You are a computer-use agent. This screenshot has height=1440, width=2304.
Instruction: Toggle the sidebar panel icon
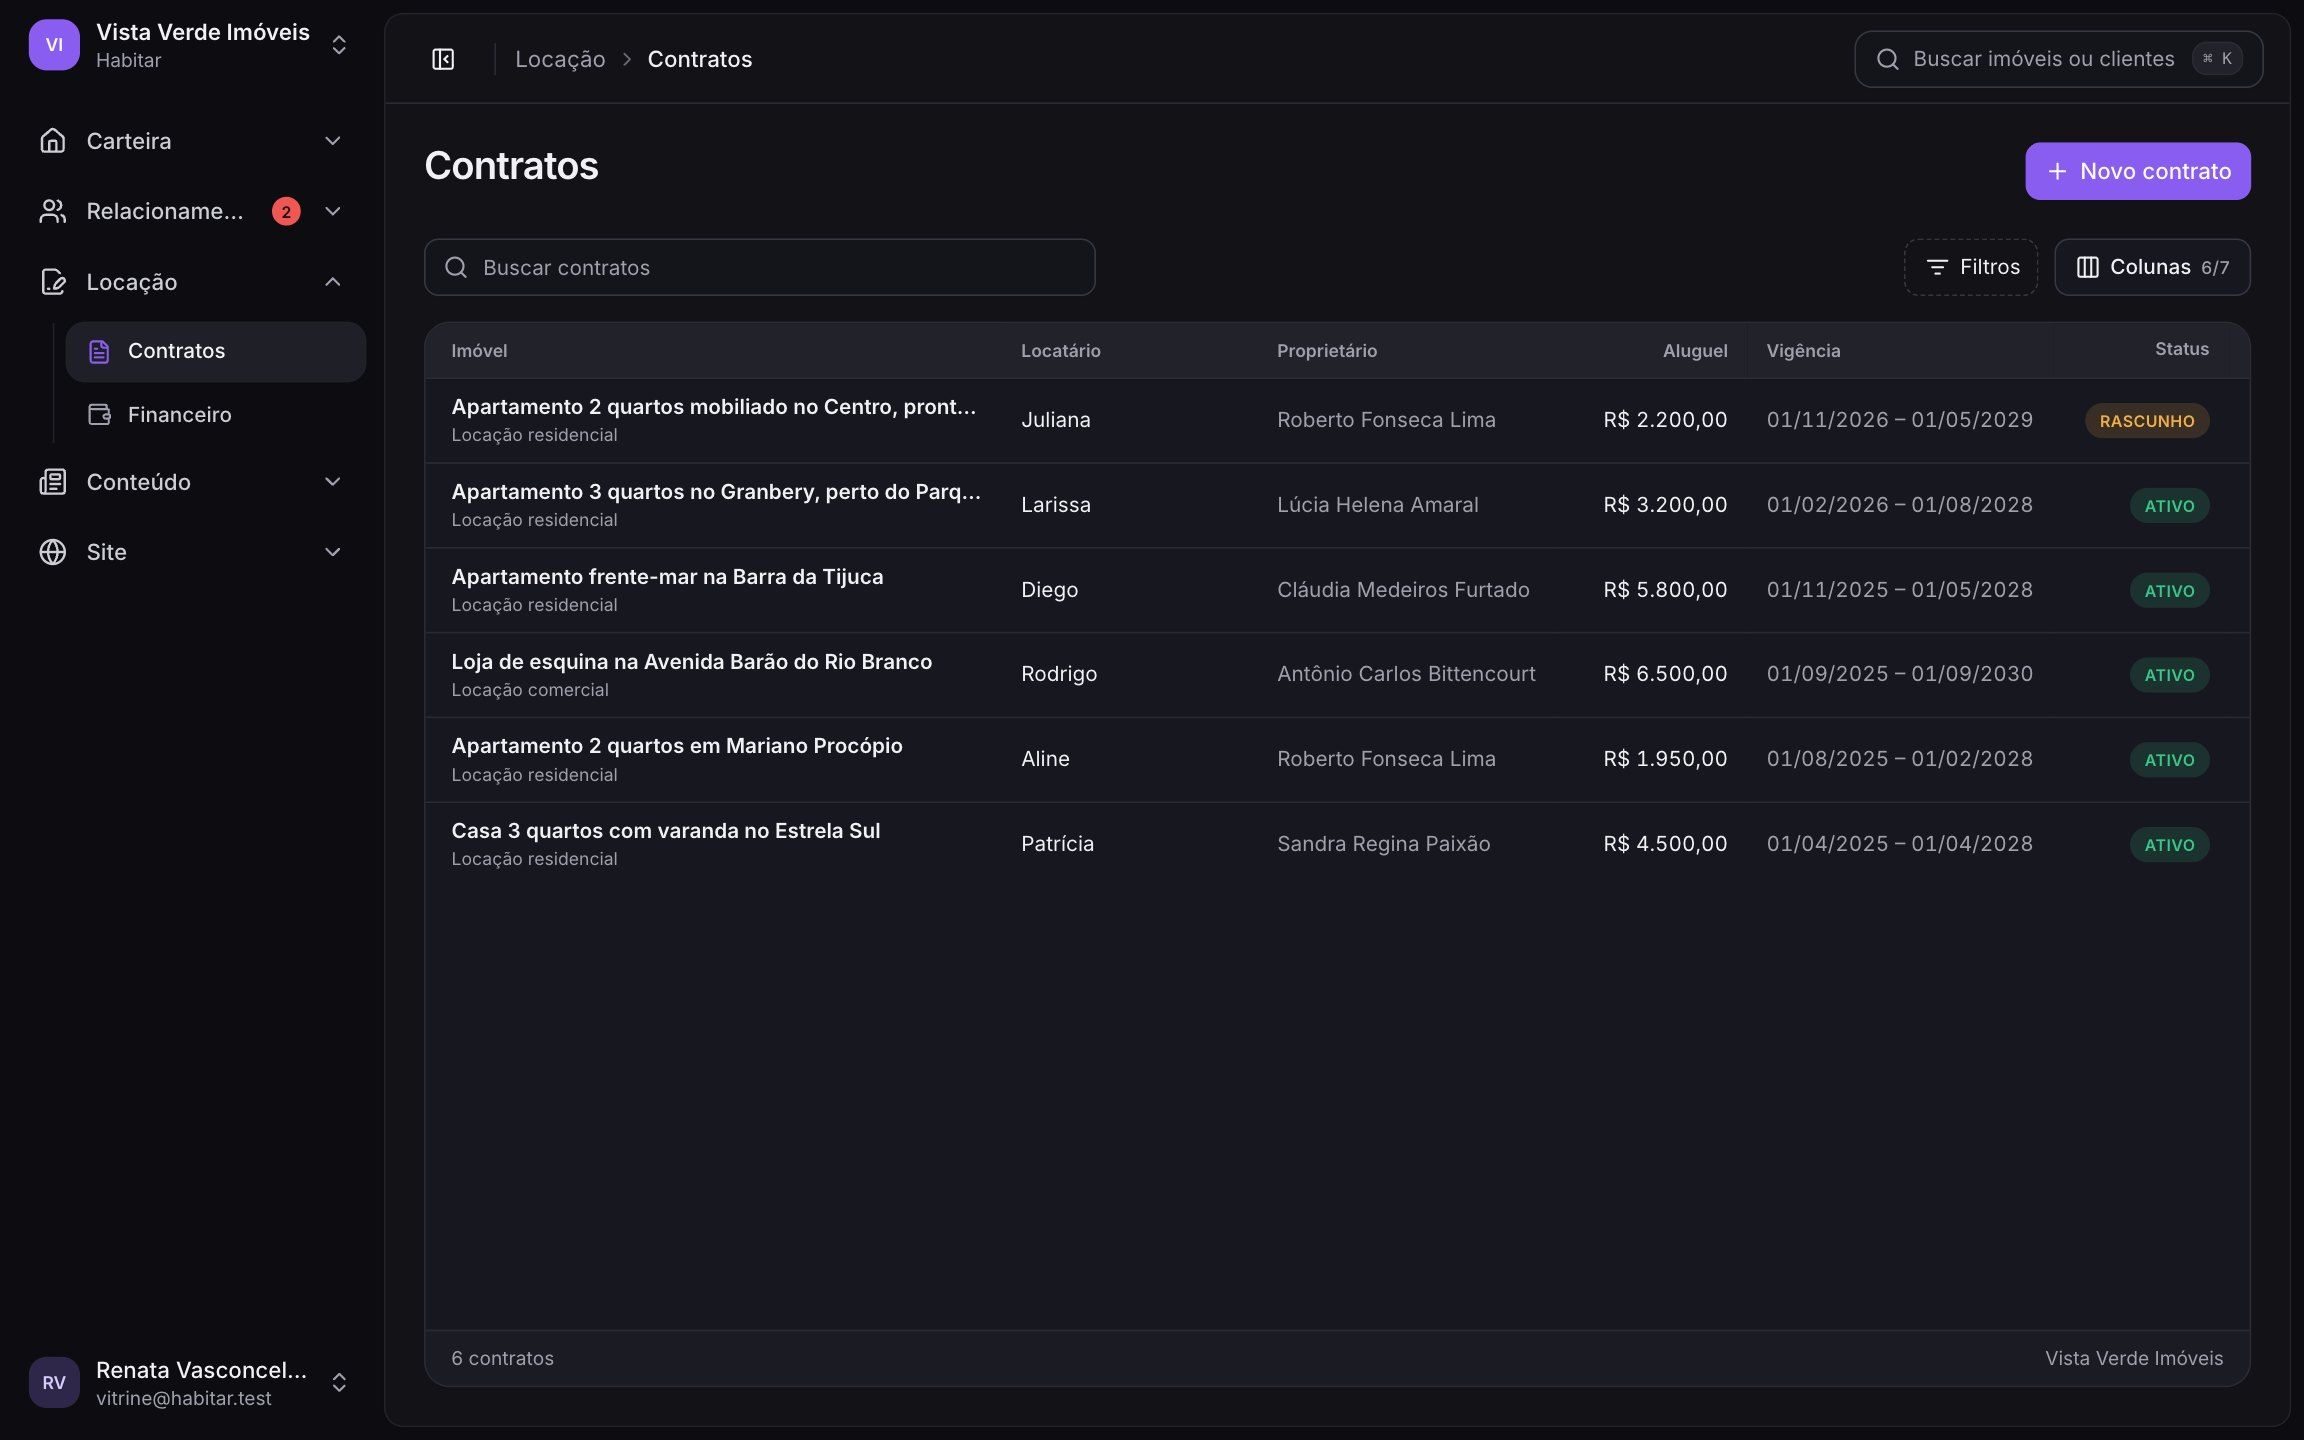click(443, 59)
